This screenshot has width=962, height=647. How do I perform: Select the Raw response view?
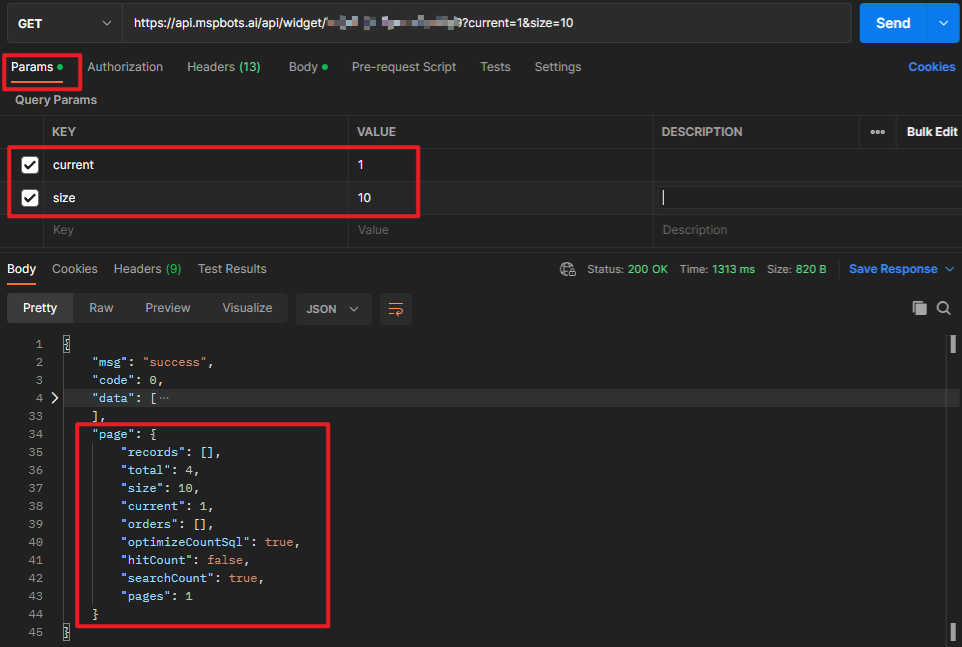[101, 308]
